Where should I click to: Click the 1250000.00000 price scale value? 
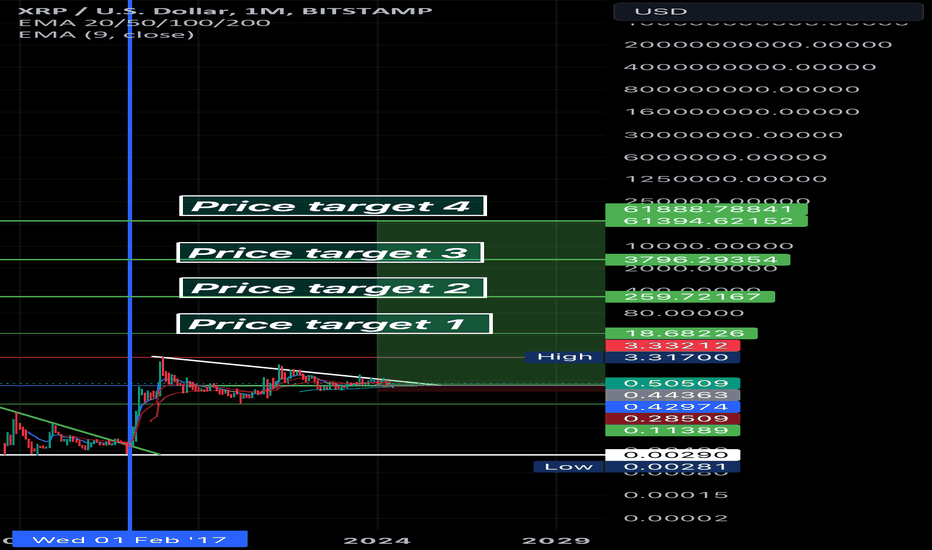pyautogui.click(x=725, y=178)
